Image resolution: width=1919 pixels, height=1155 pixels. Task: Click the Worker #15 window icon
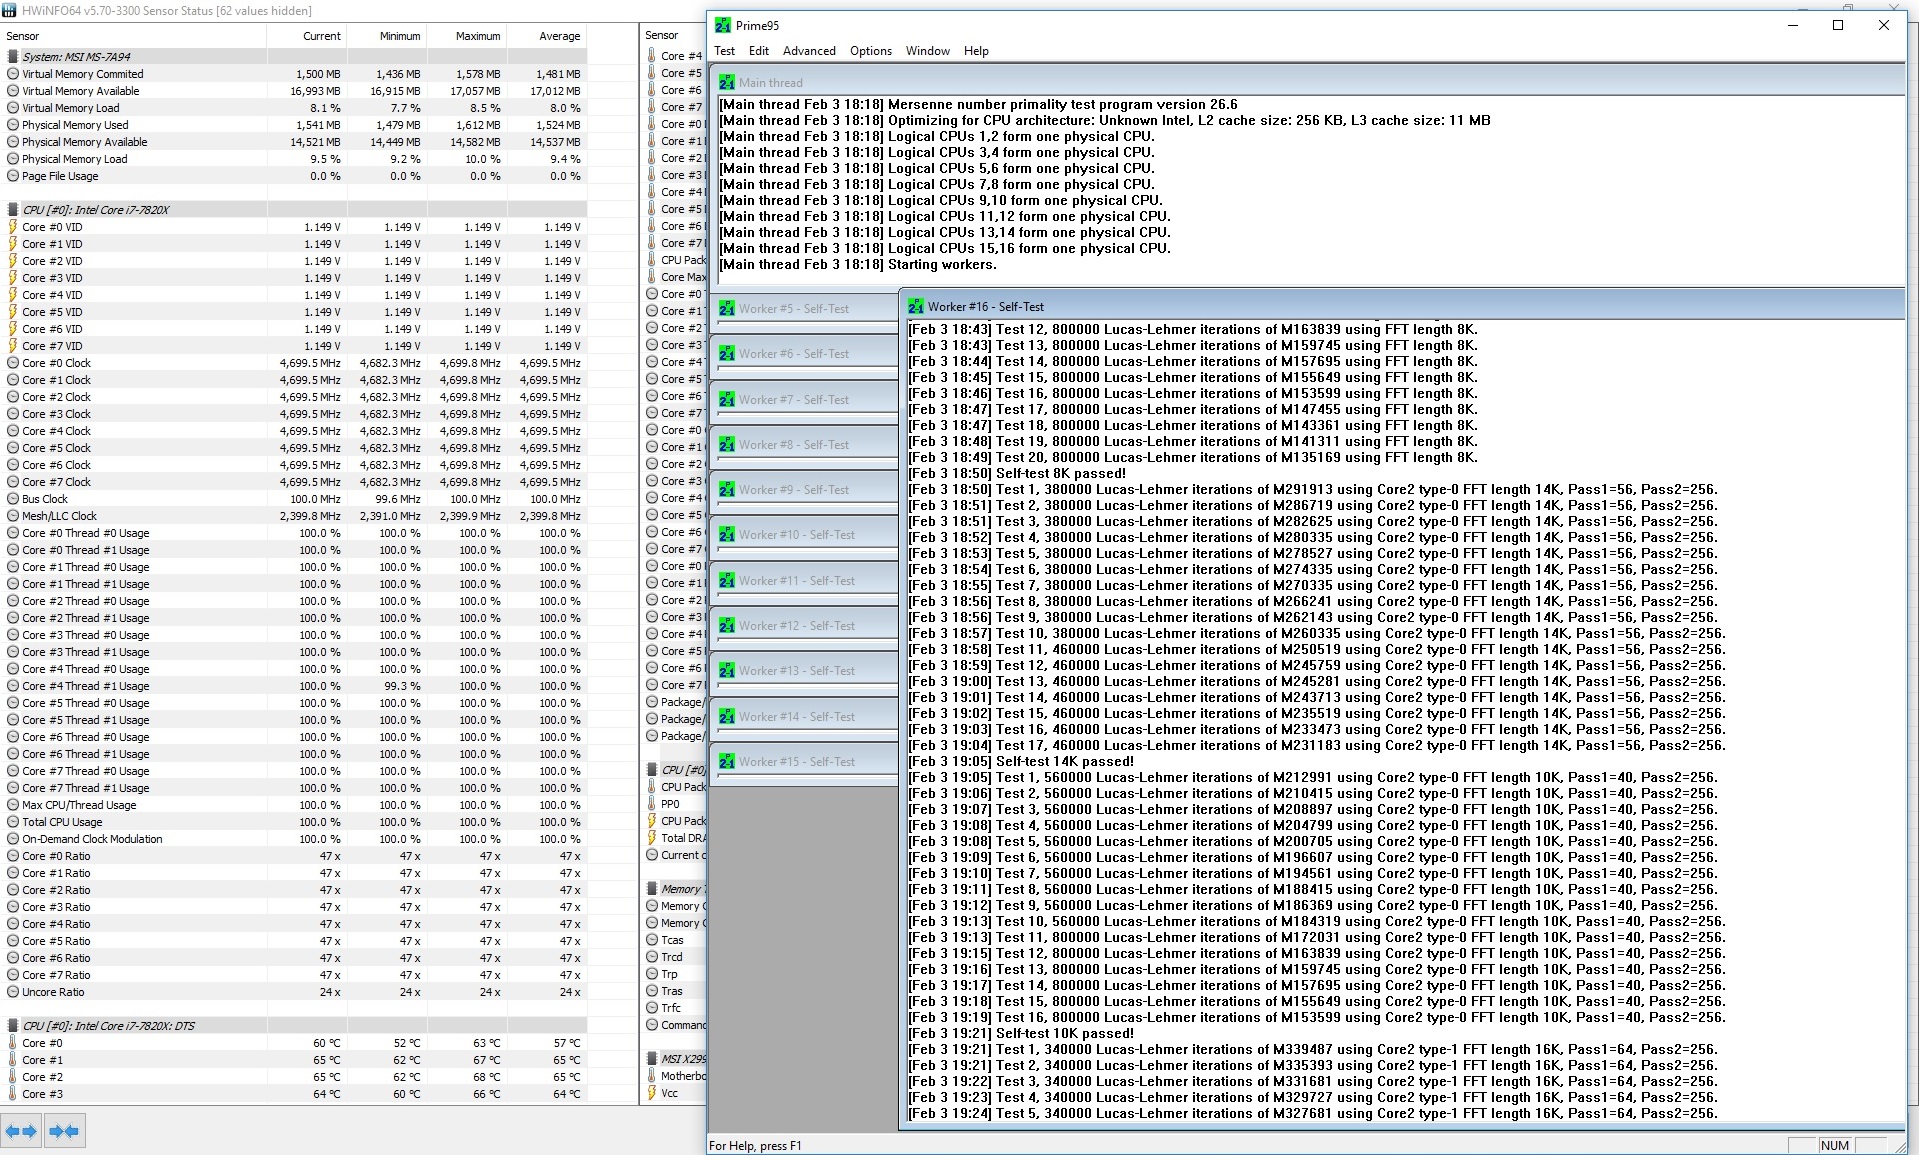[727, 762]
